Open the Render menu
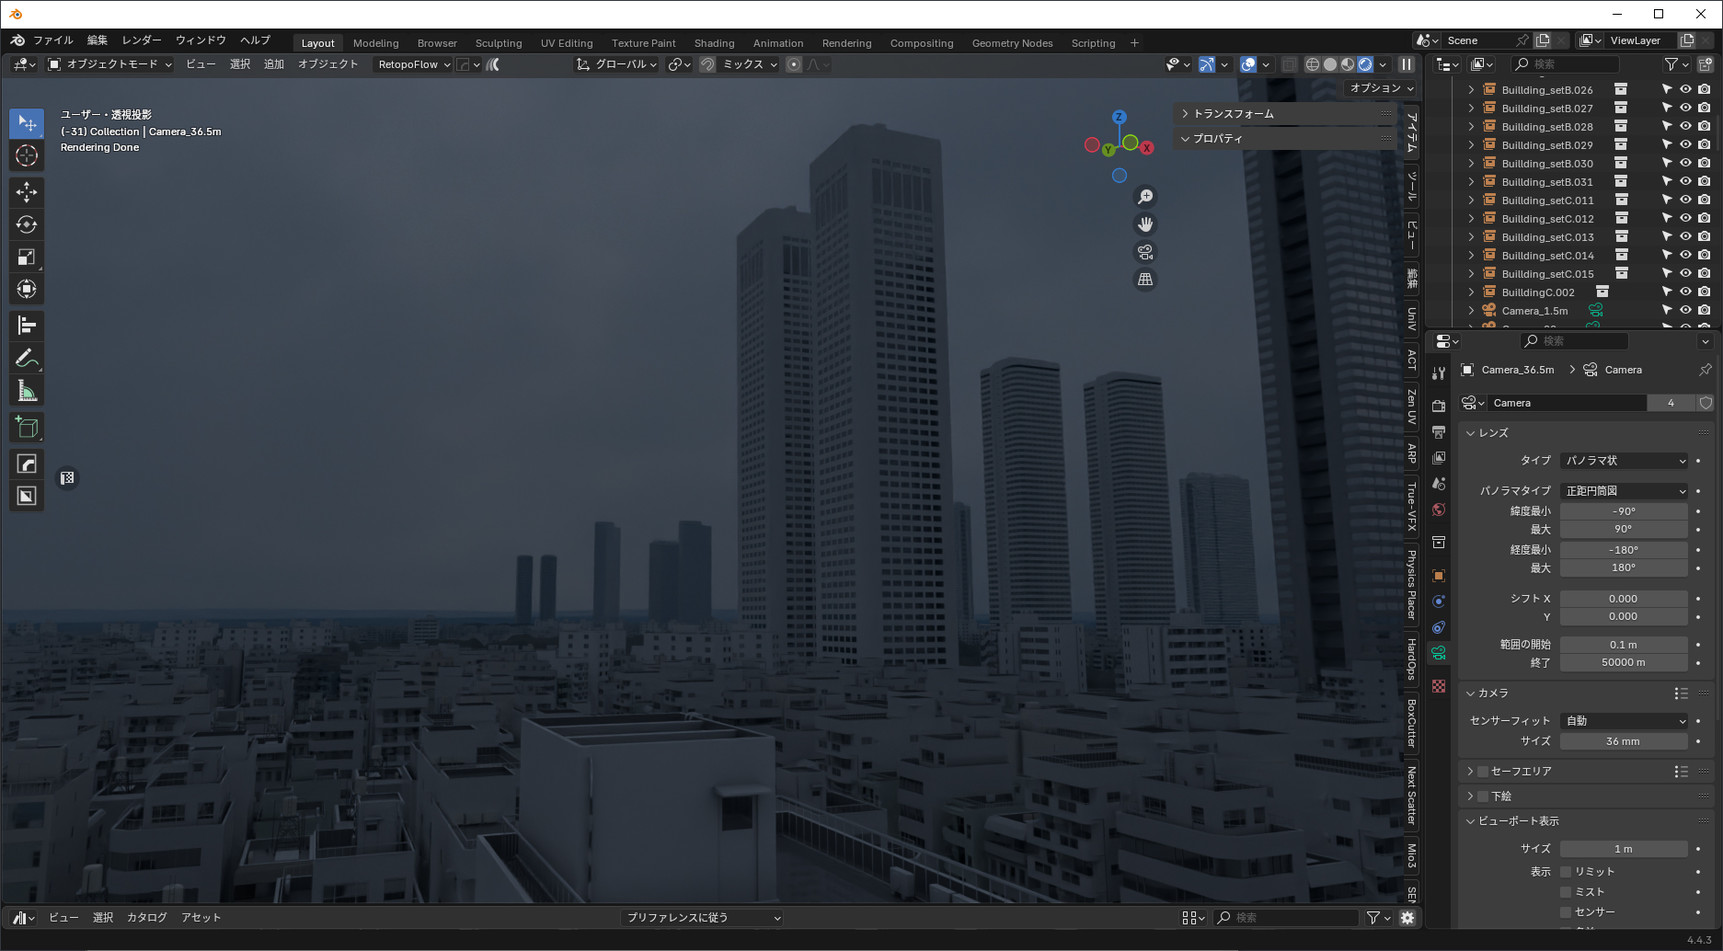1723x951 pixels. 141,41
